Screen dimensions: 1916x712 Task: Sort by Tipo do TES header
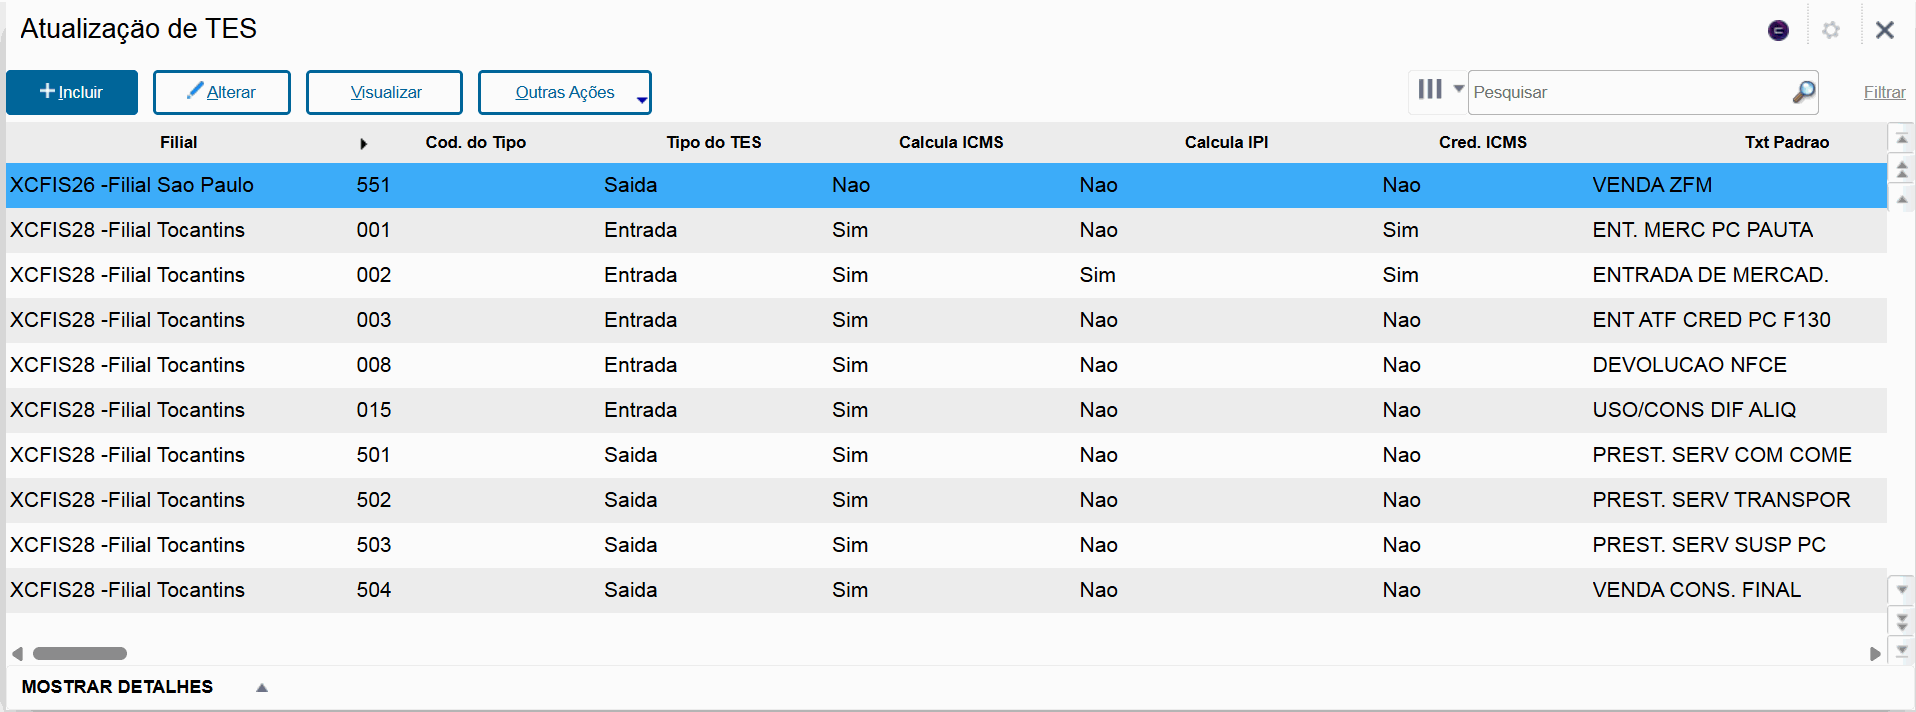pyautogui.click(x=714, y=142)
